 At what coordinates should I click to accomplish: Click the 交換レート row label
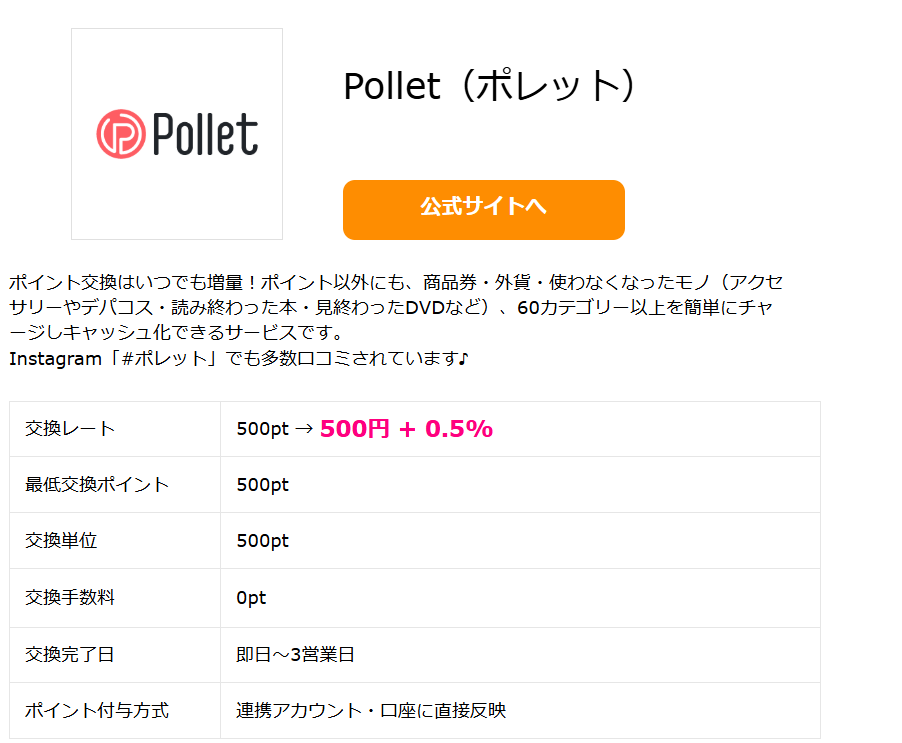point(70,428)
